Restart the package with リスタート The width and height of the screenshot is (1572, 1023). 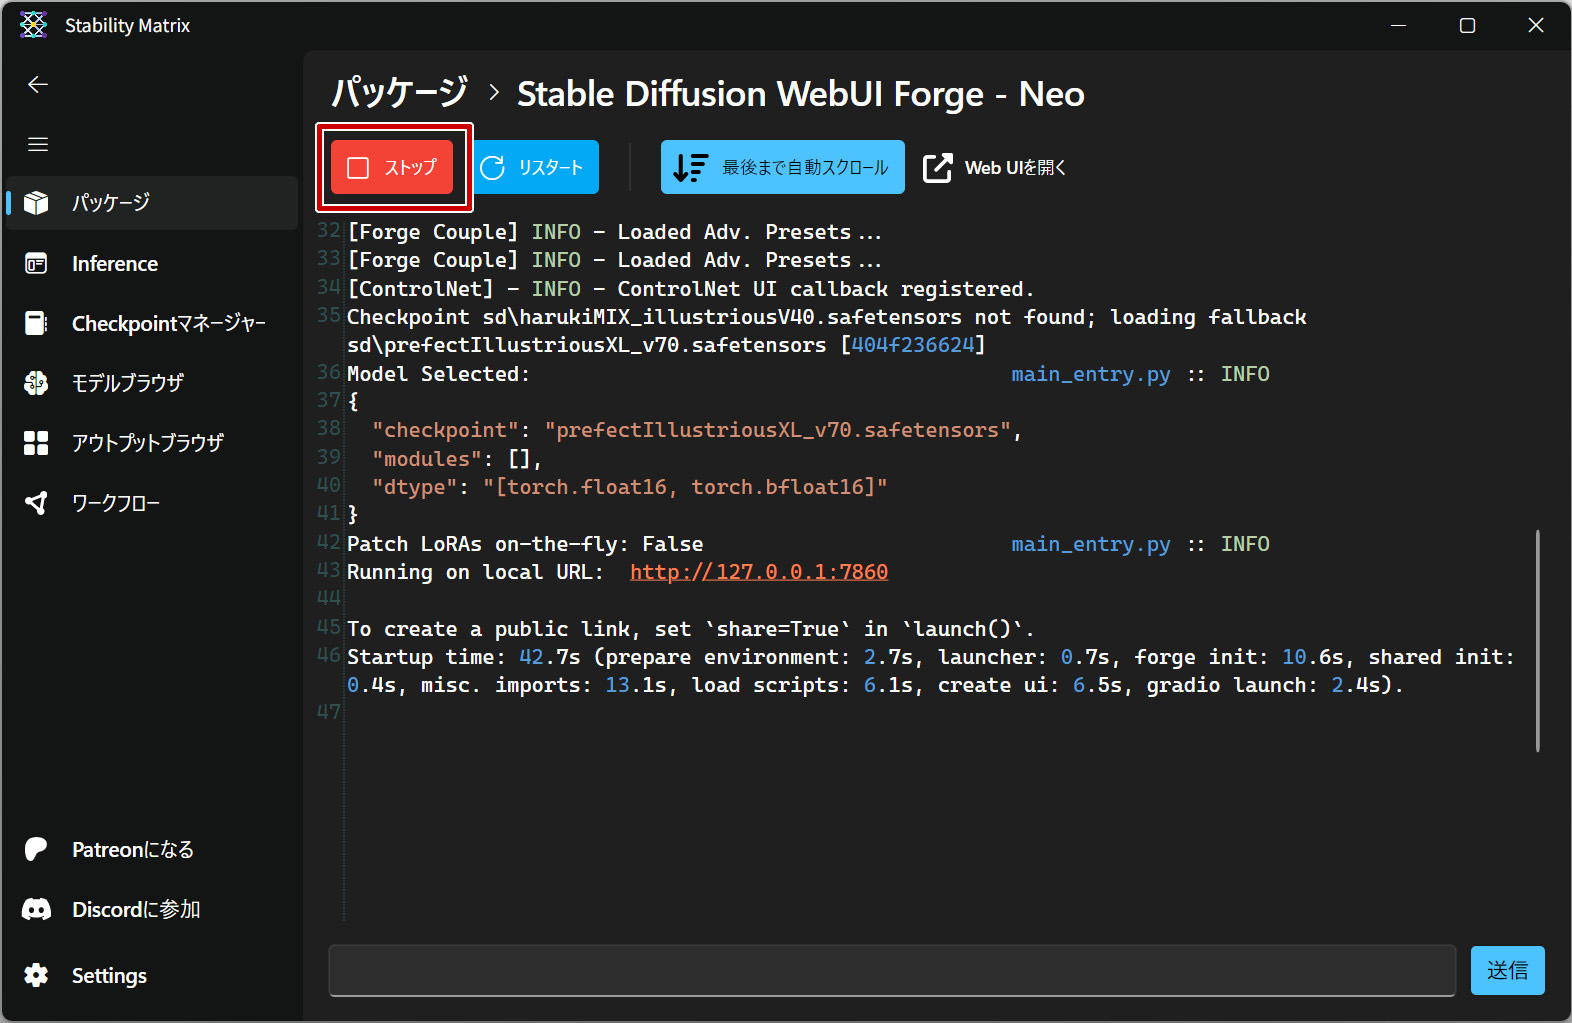click(535, 167)
